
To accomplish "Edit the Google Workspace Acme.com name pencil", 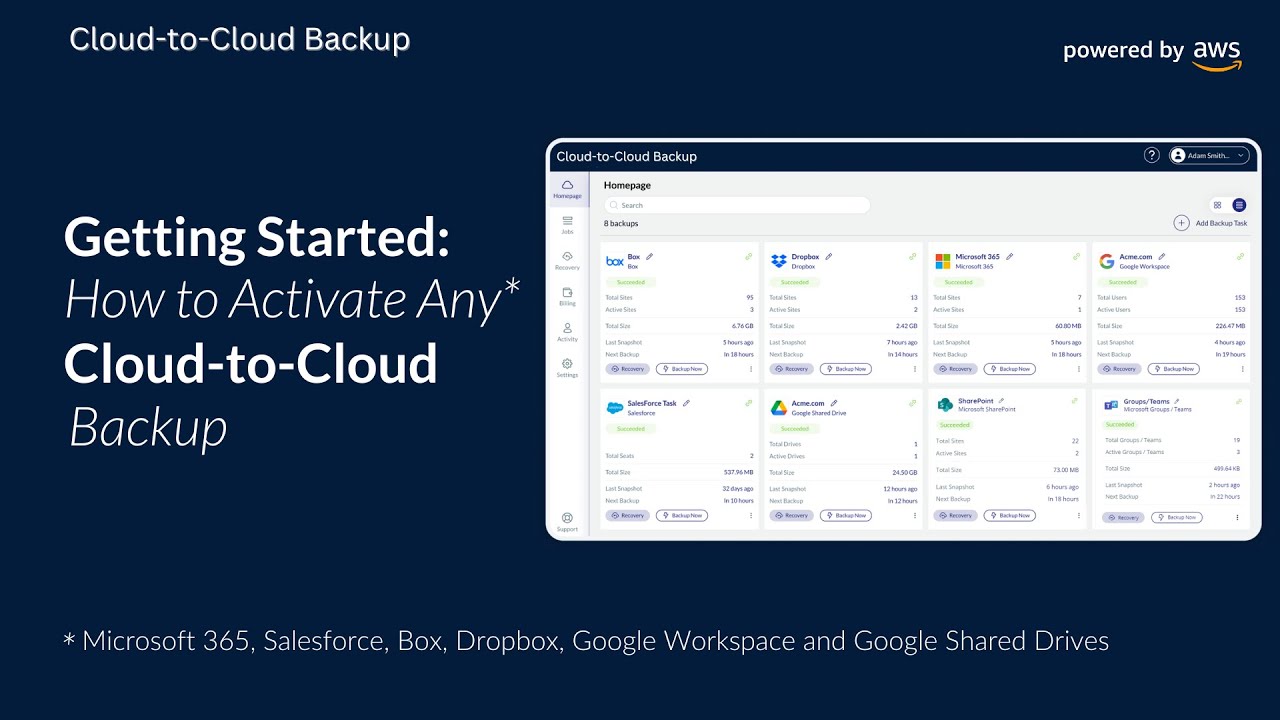I will pos(1162,257).
